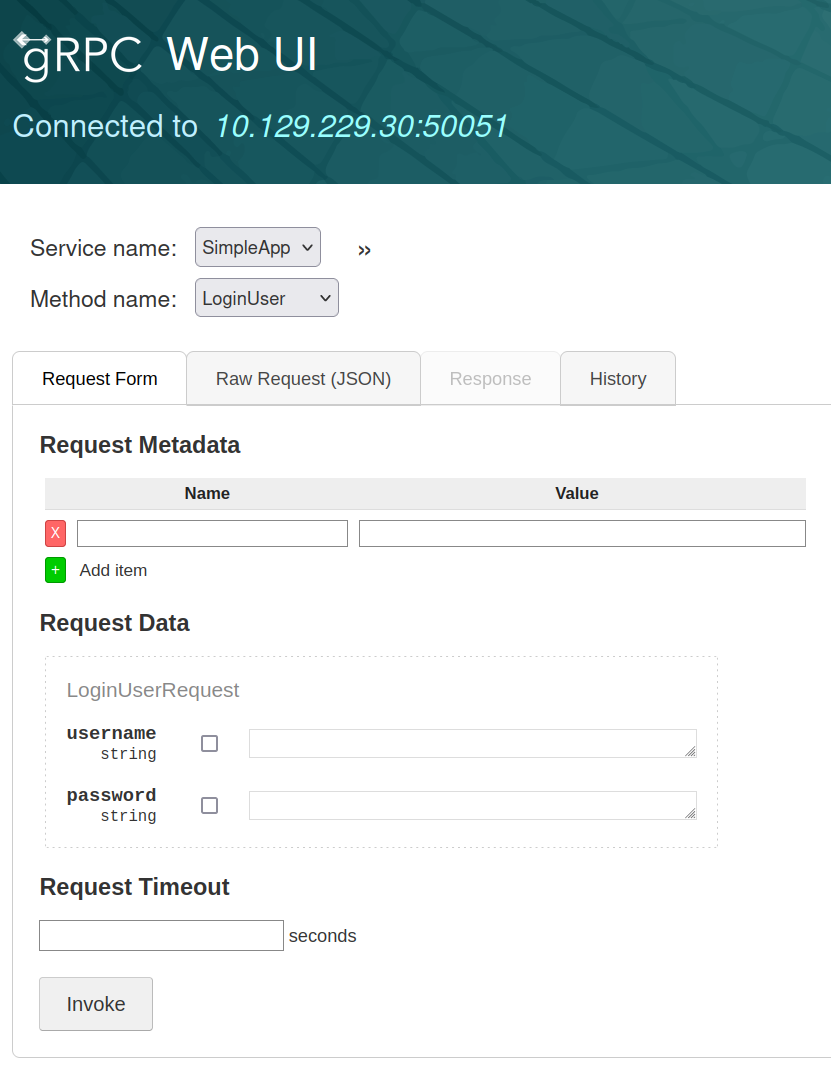Select the Response tab
The height and width of the screenshot is (1077, 831).
[x=490, y=379]
